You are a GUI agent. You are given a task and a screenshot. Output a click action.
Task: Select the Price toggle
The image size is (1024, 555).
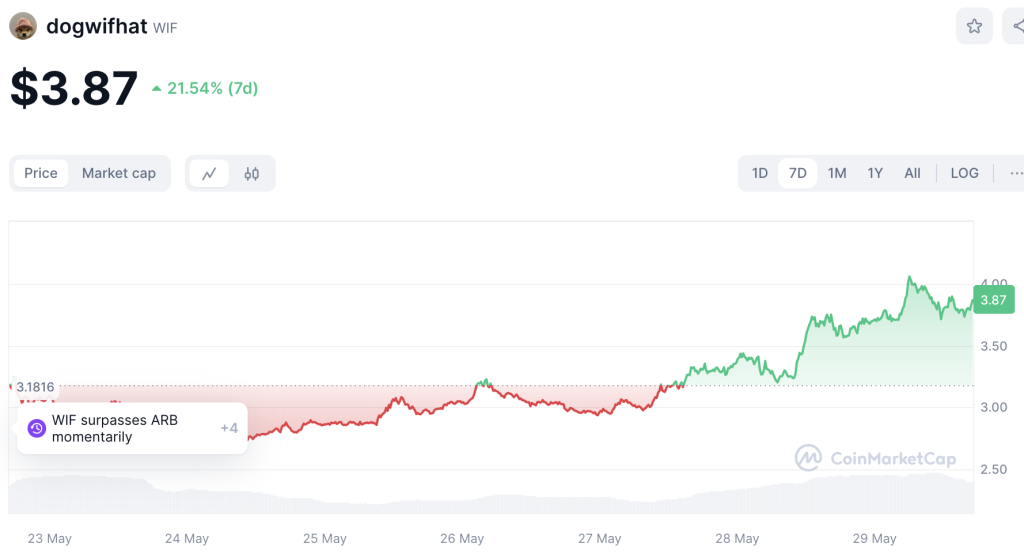pyautogui.click(x=40, y=174)
